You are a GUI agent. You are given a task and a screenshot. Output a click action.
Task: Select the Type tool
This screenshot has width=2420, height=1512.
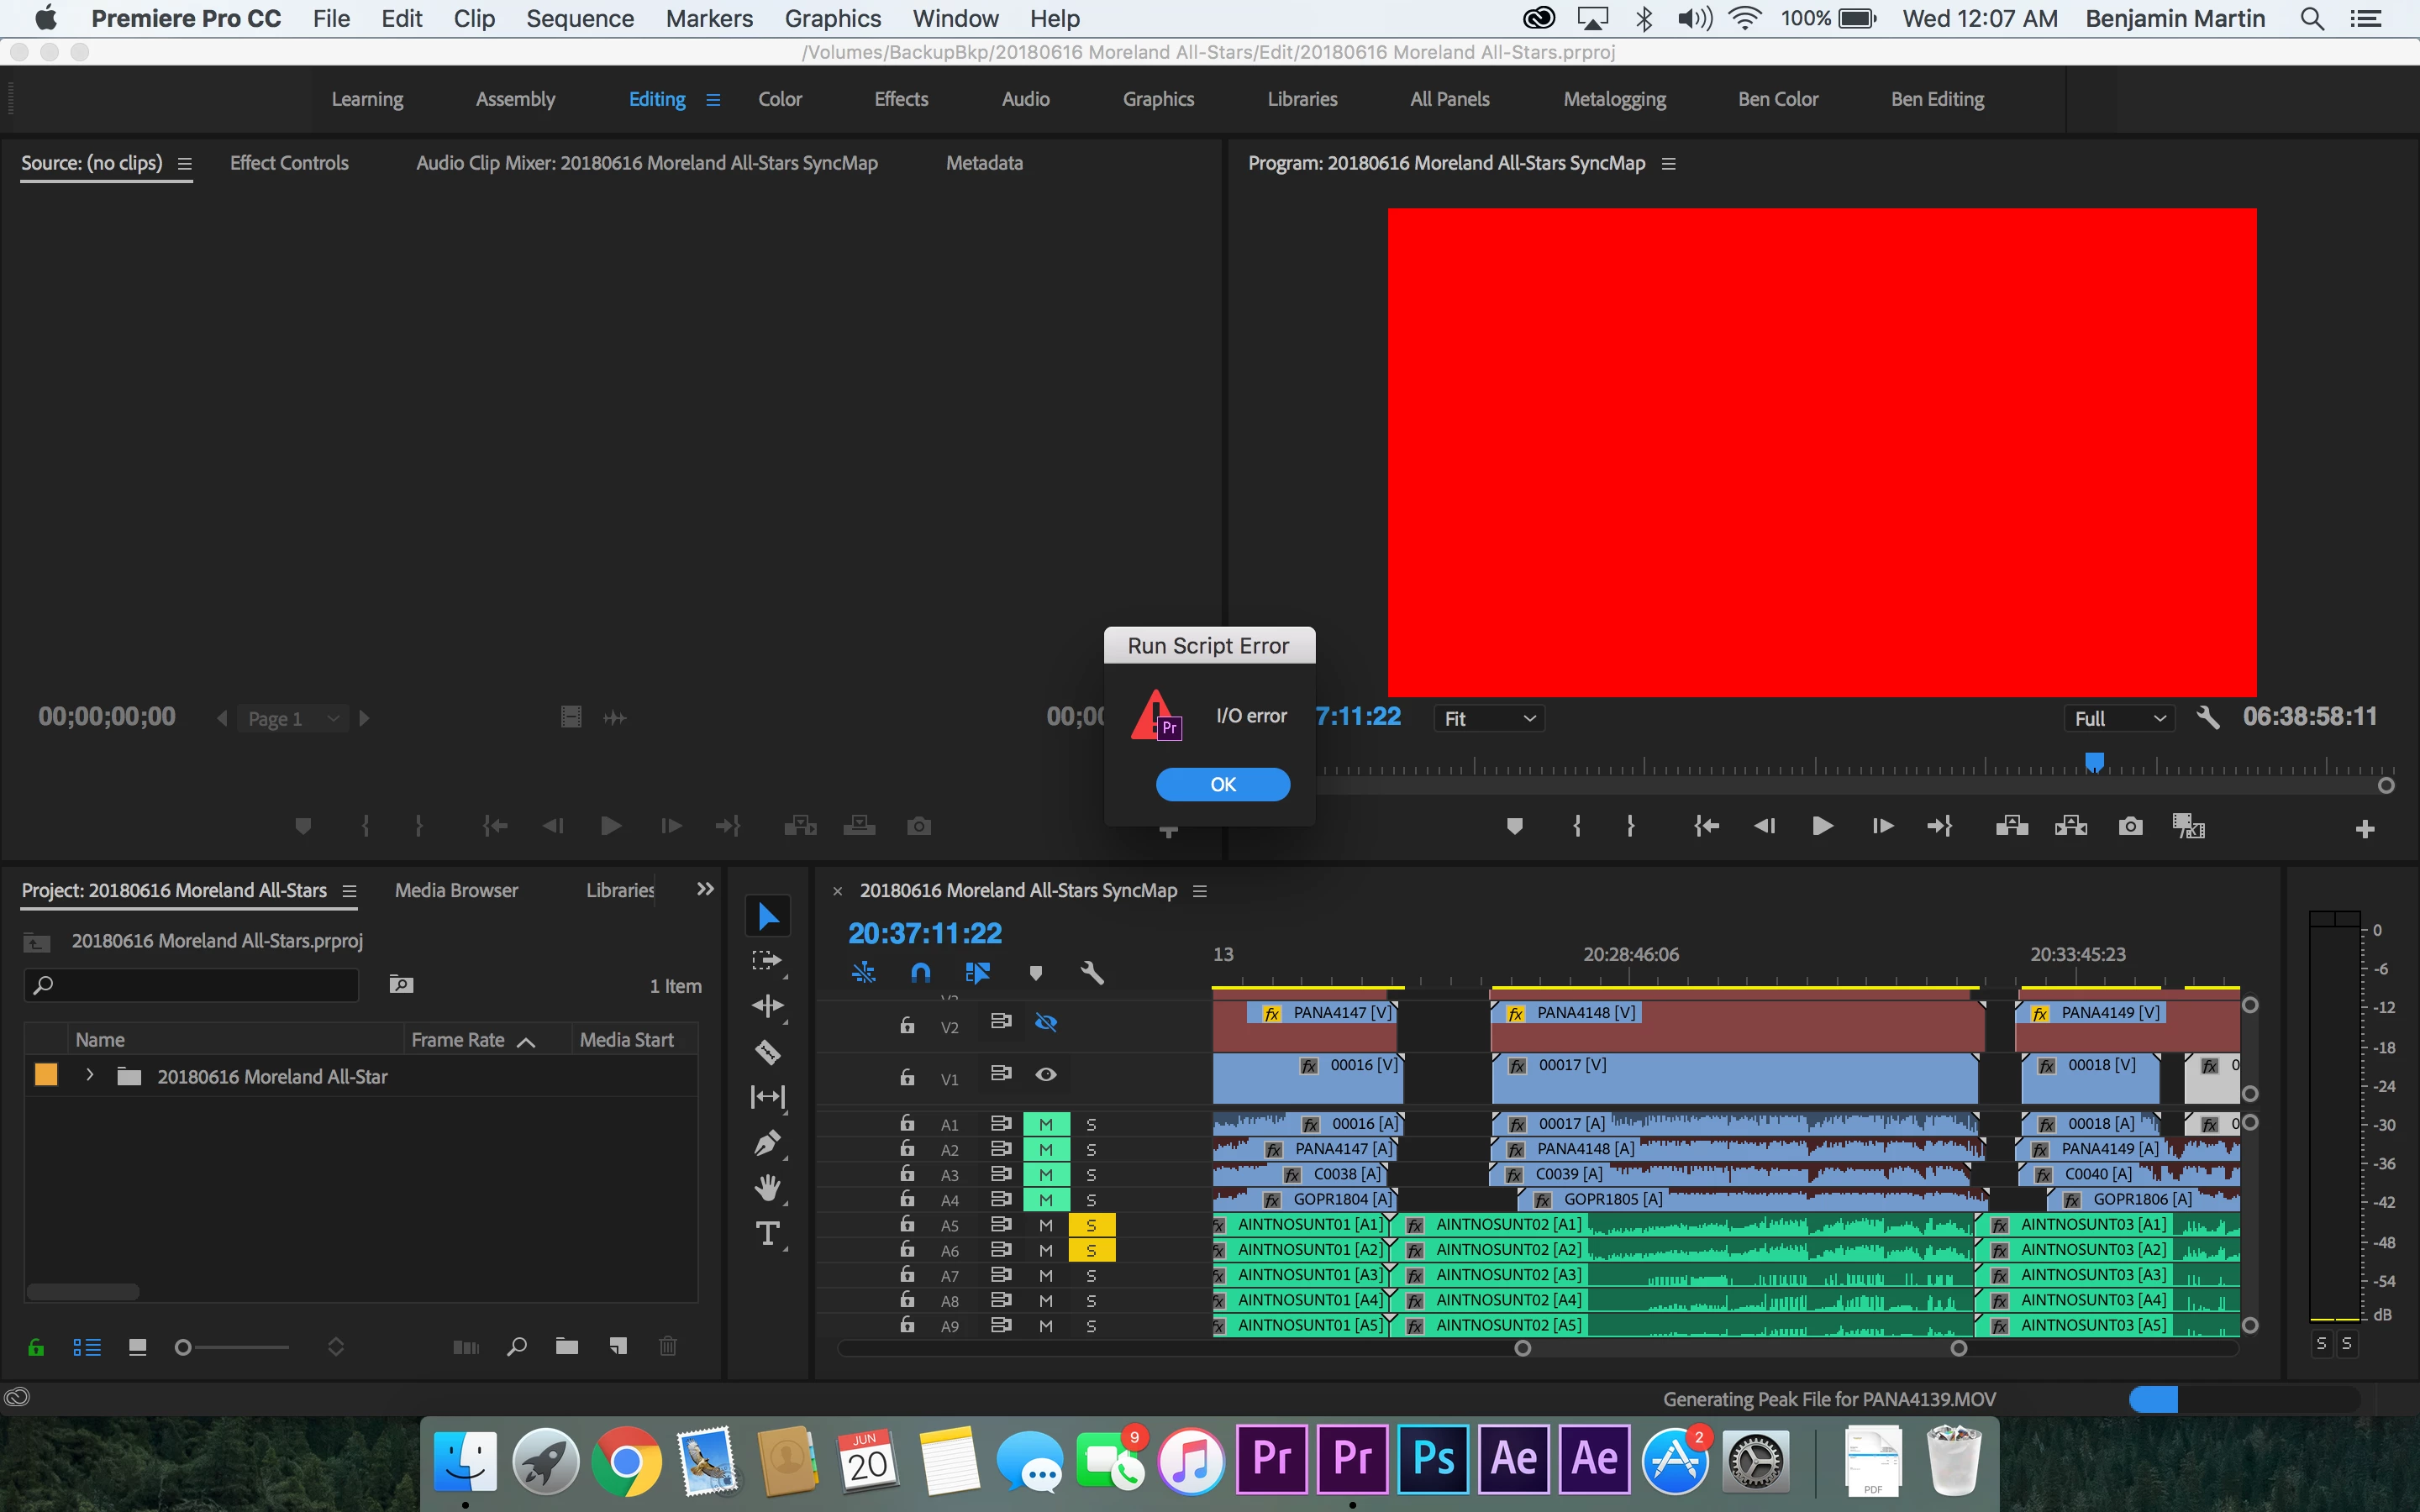coord(767,1233)
